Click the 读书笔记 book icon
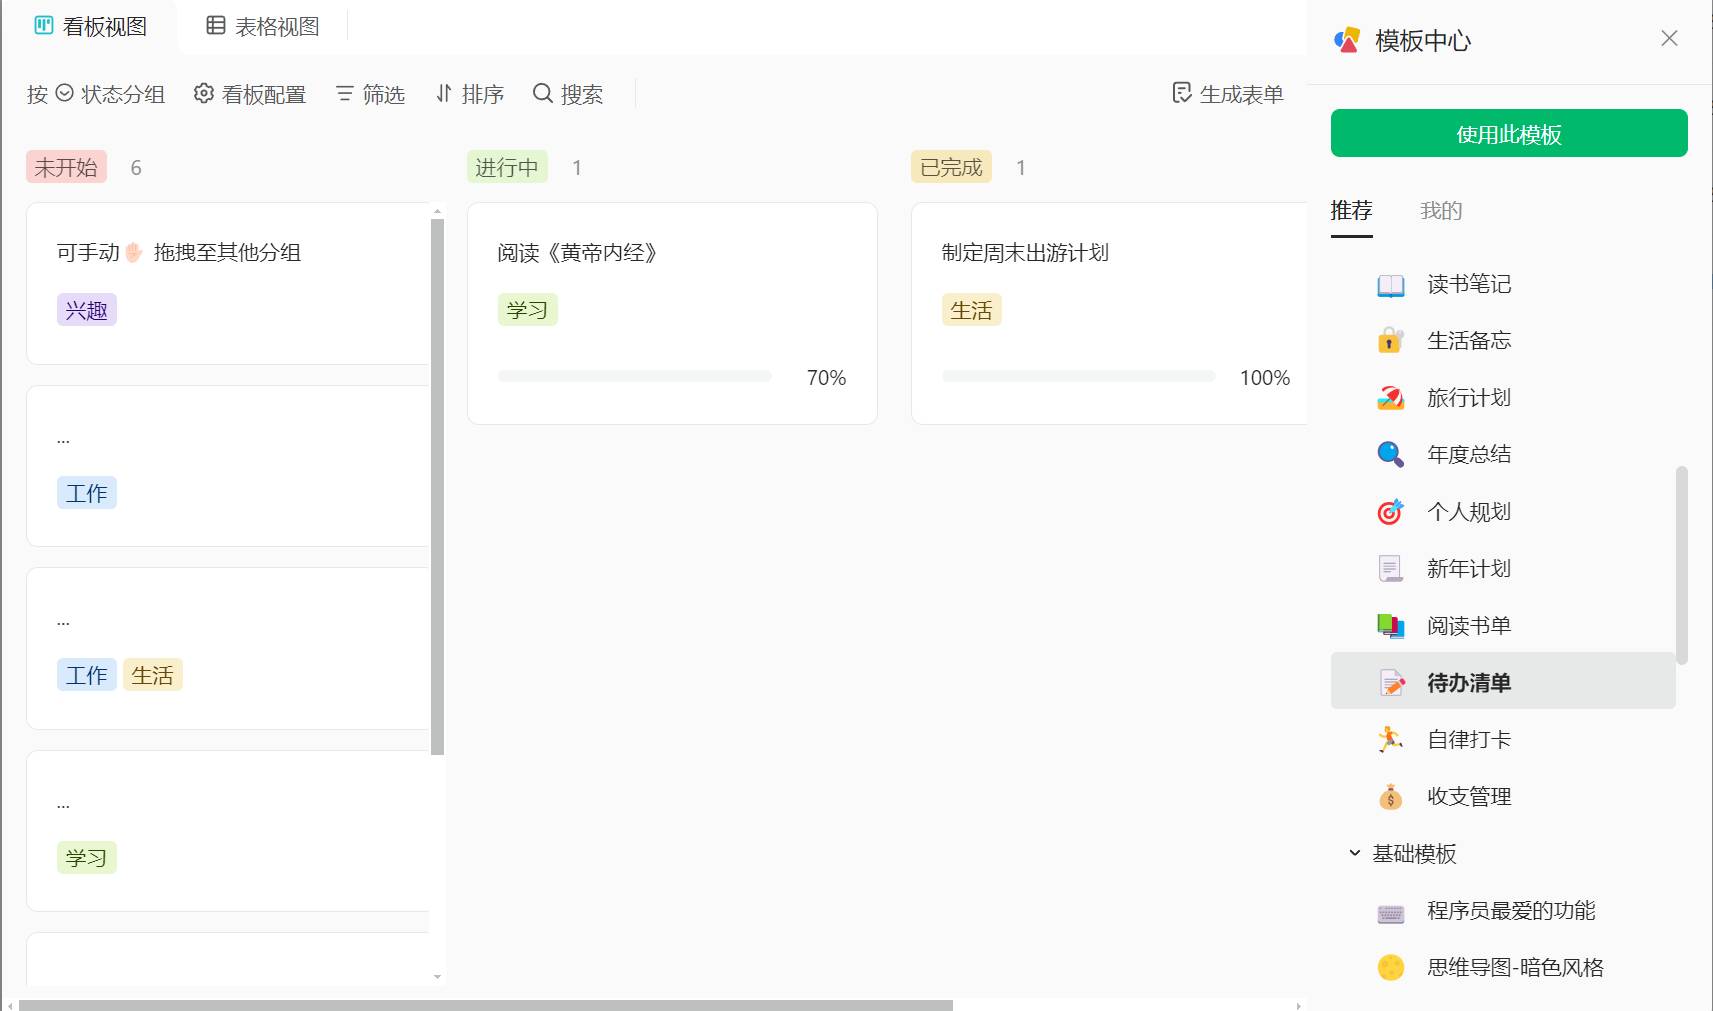The height and width of the screenshot is (1011, 1713). [x=1391, y=285]
